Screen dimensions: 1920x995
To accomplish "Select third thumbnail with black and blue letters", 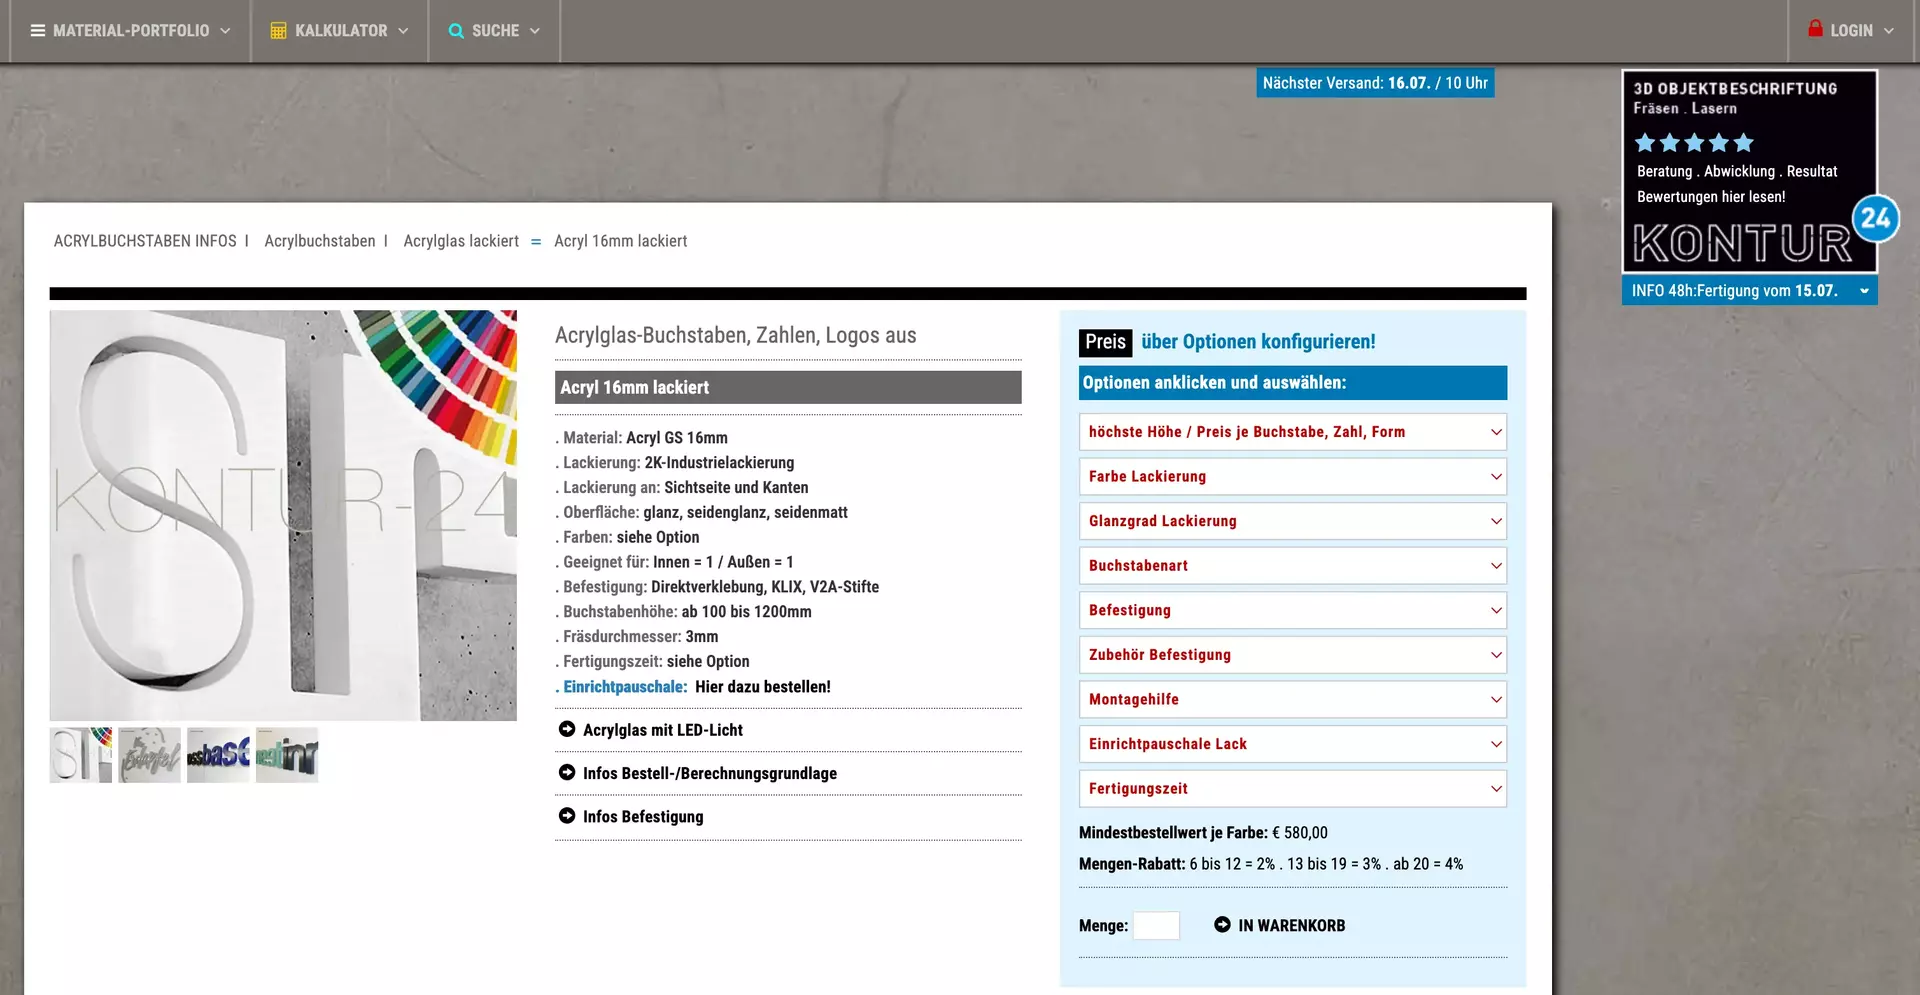I will point(218,755).
